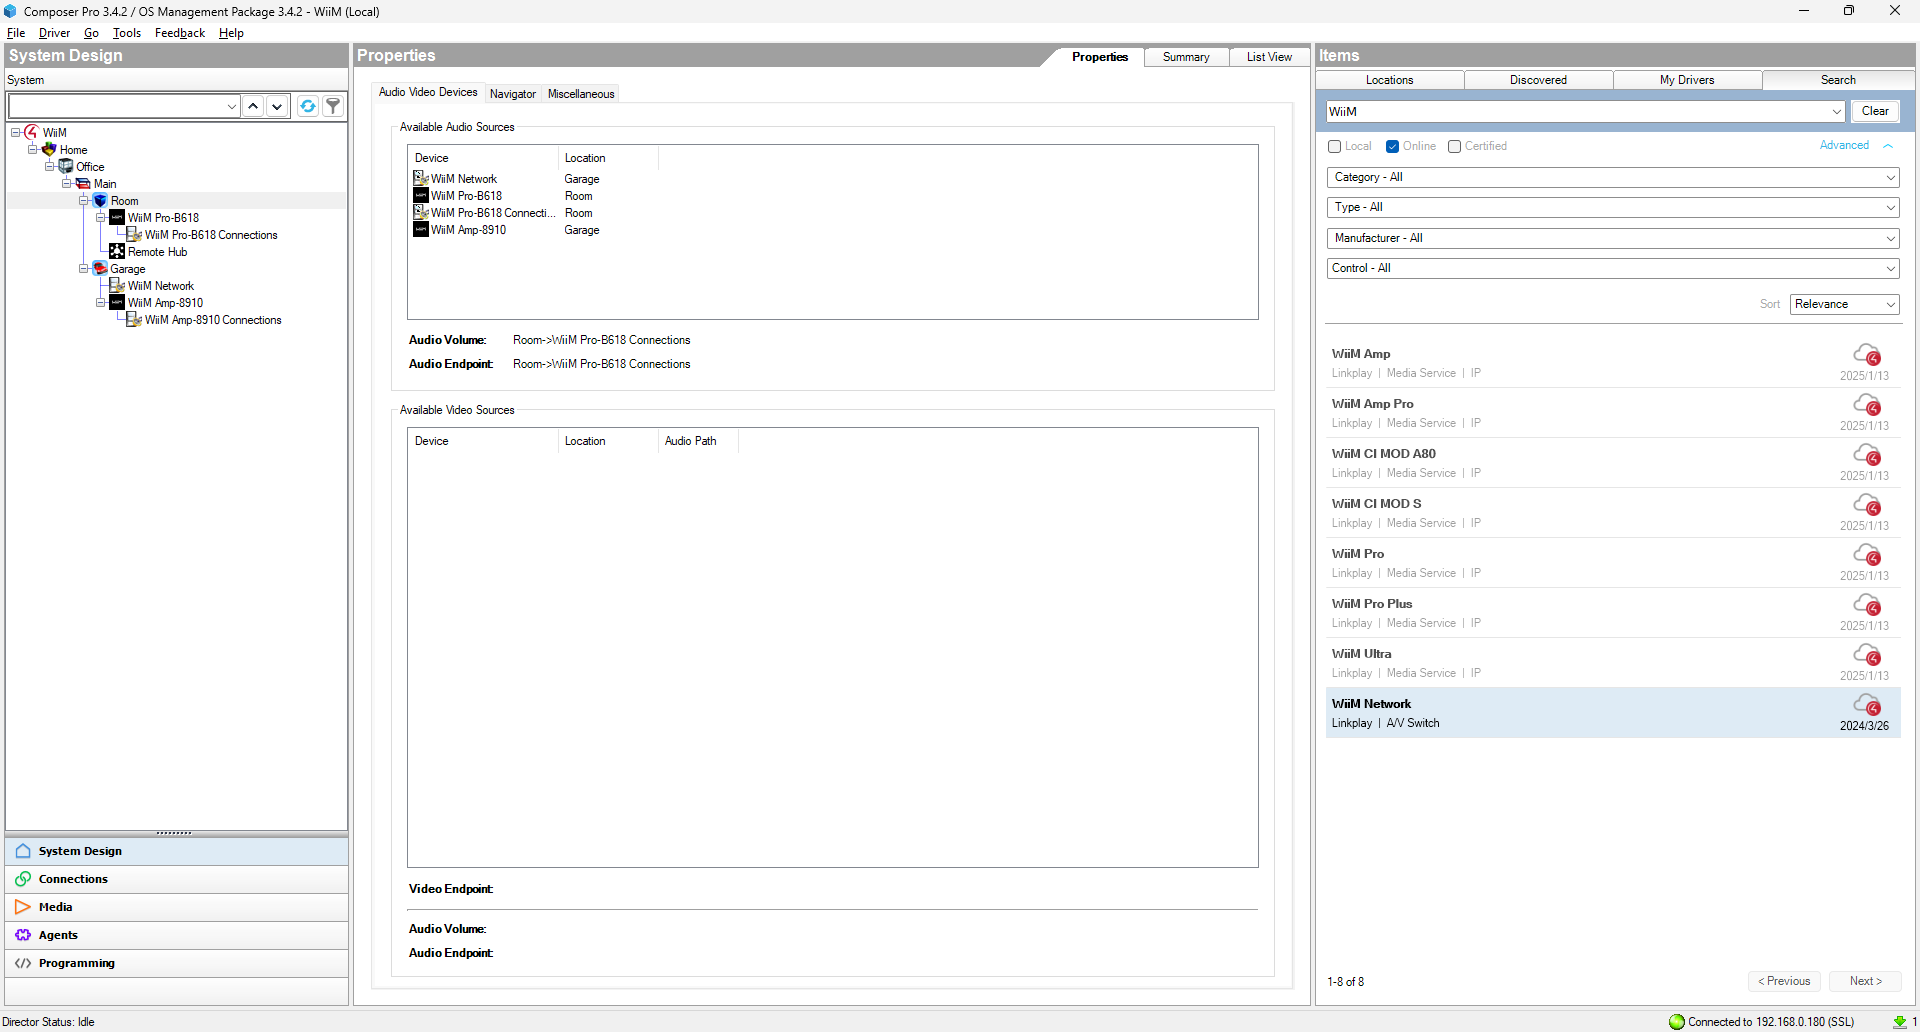Click the cloud icon for WiiM CI MOD S

[x=1867, y=505]
